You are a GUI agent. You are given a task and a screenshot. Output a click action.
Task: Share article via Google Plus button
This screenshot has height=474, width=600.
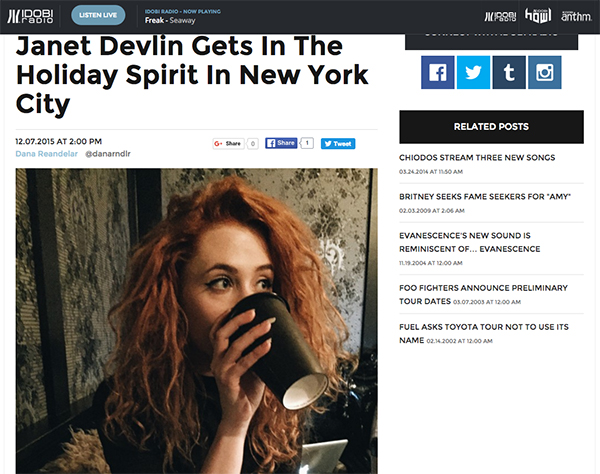pyautogui.click(x=228, y=143)
